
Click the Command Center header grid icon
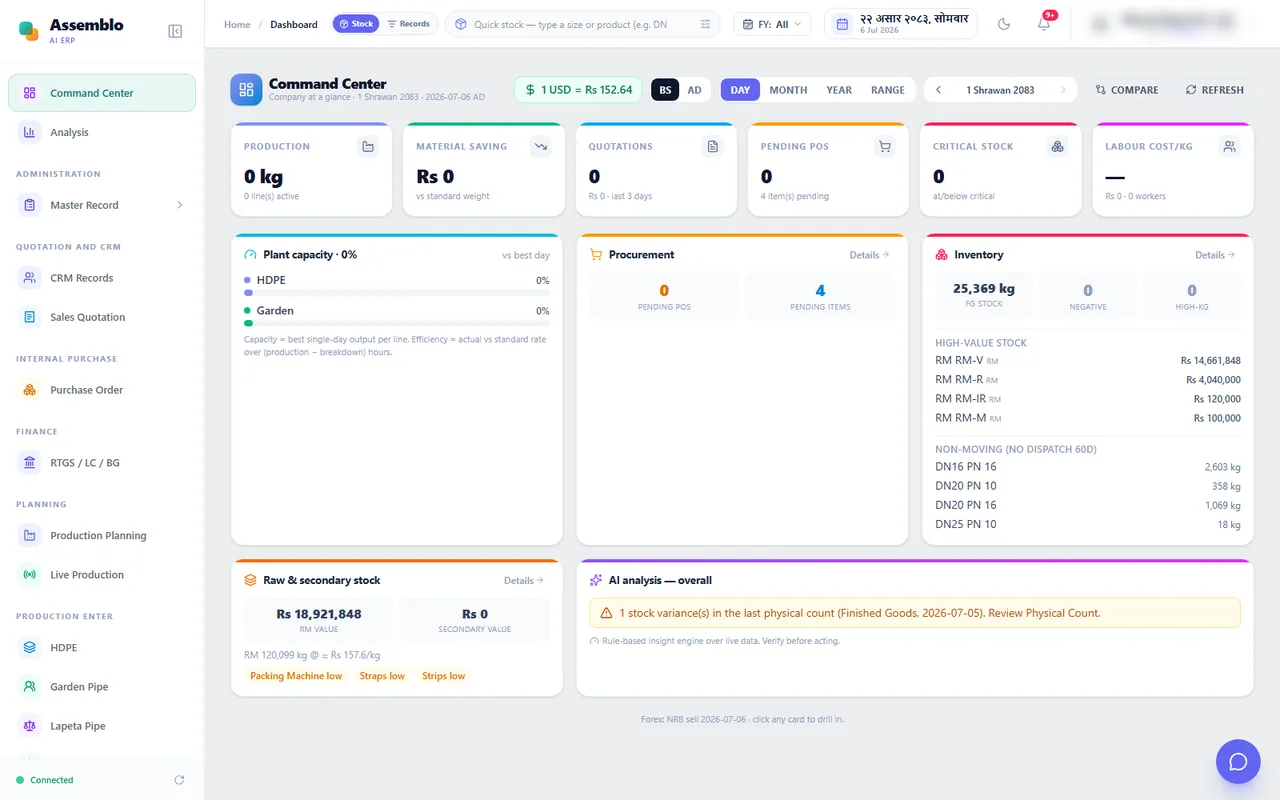pyautogui.click(x=246, y=90)
